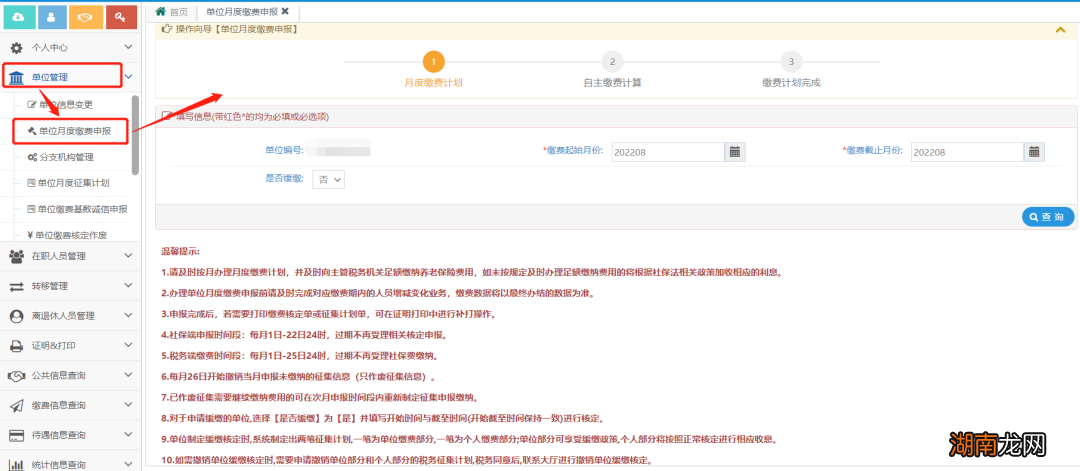This screenshot has height=471, width=1080.
Task: Expand the 统计信息查询 menu chevron
Action: 127,465
